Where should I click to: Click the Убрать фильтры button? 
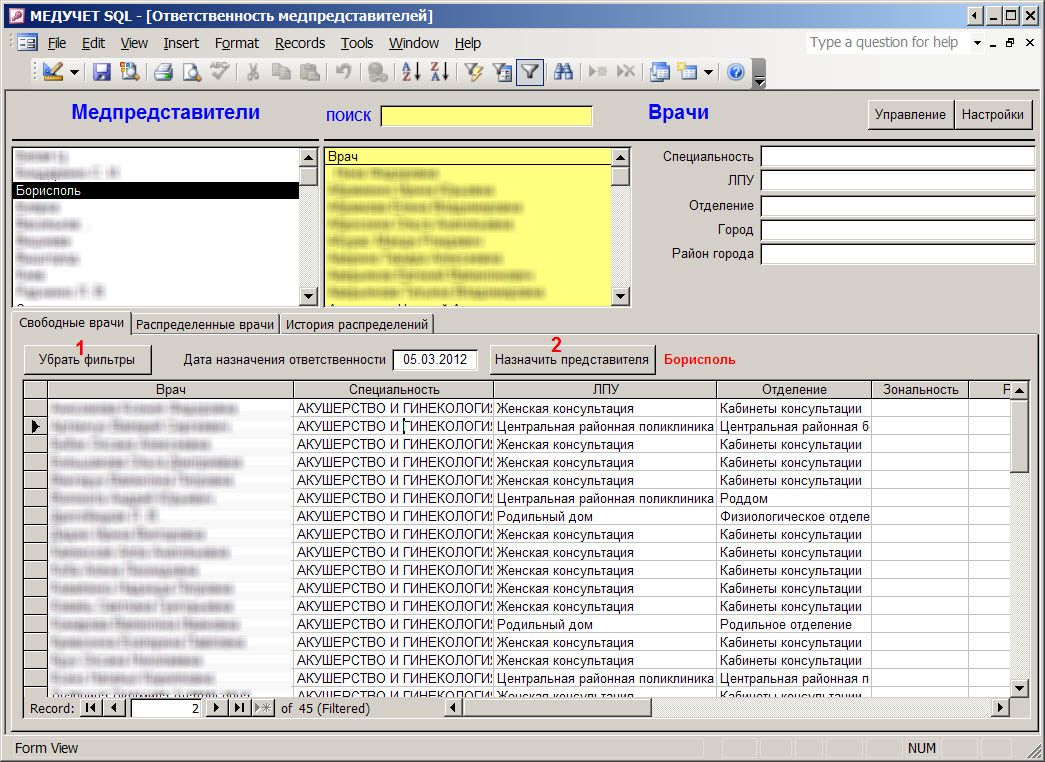pos(87,360)
